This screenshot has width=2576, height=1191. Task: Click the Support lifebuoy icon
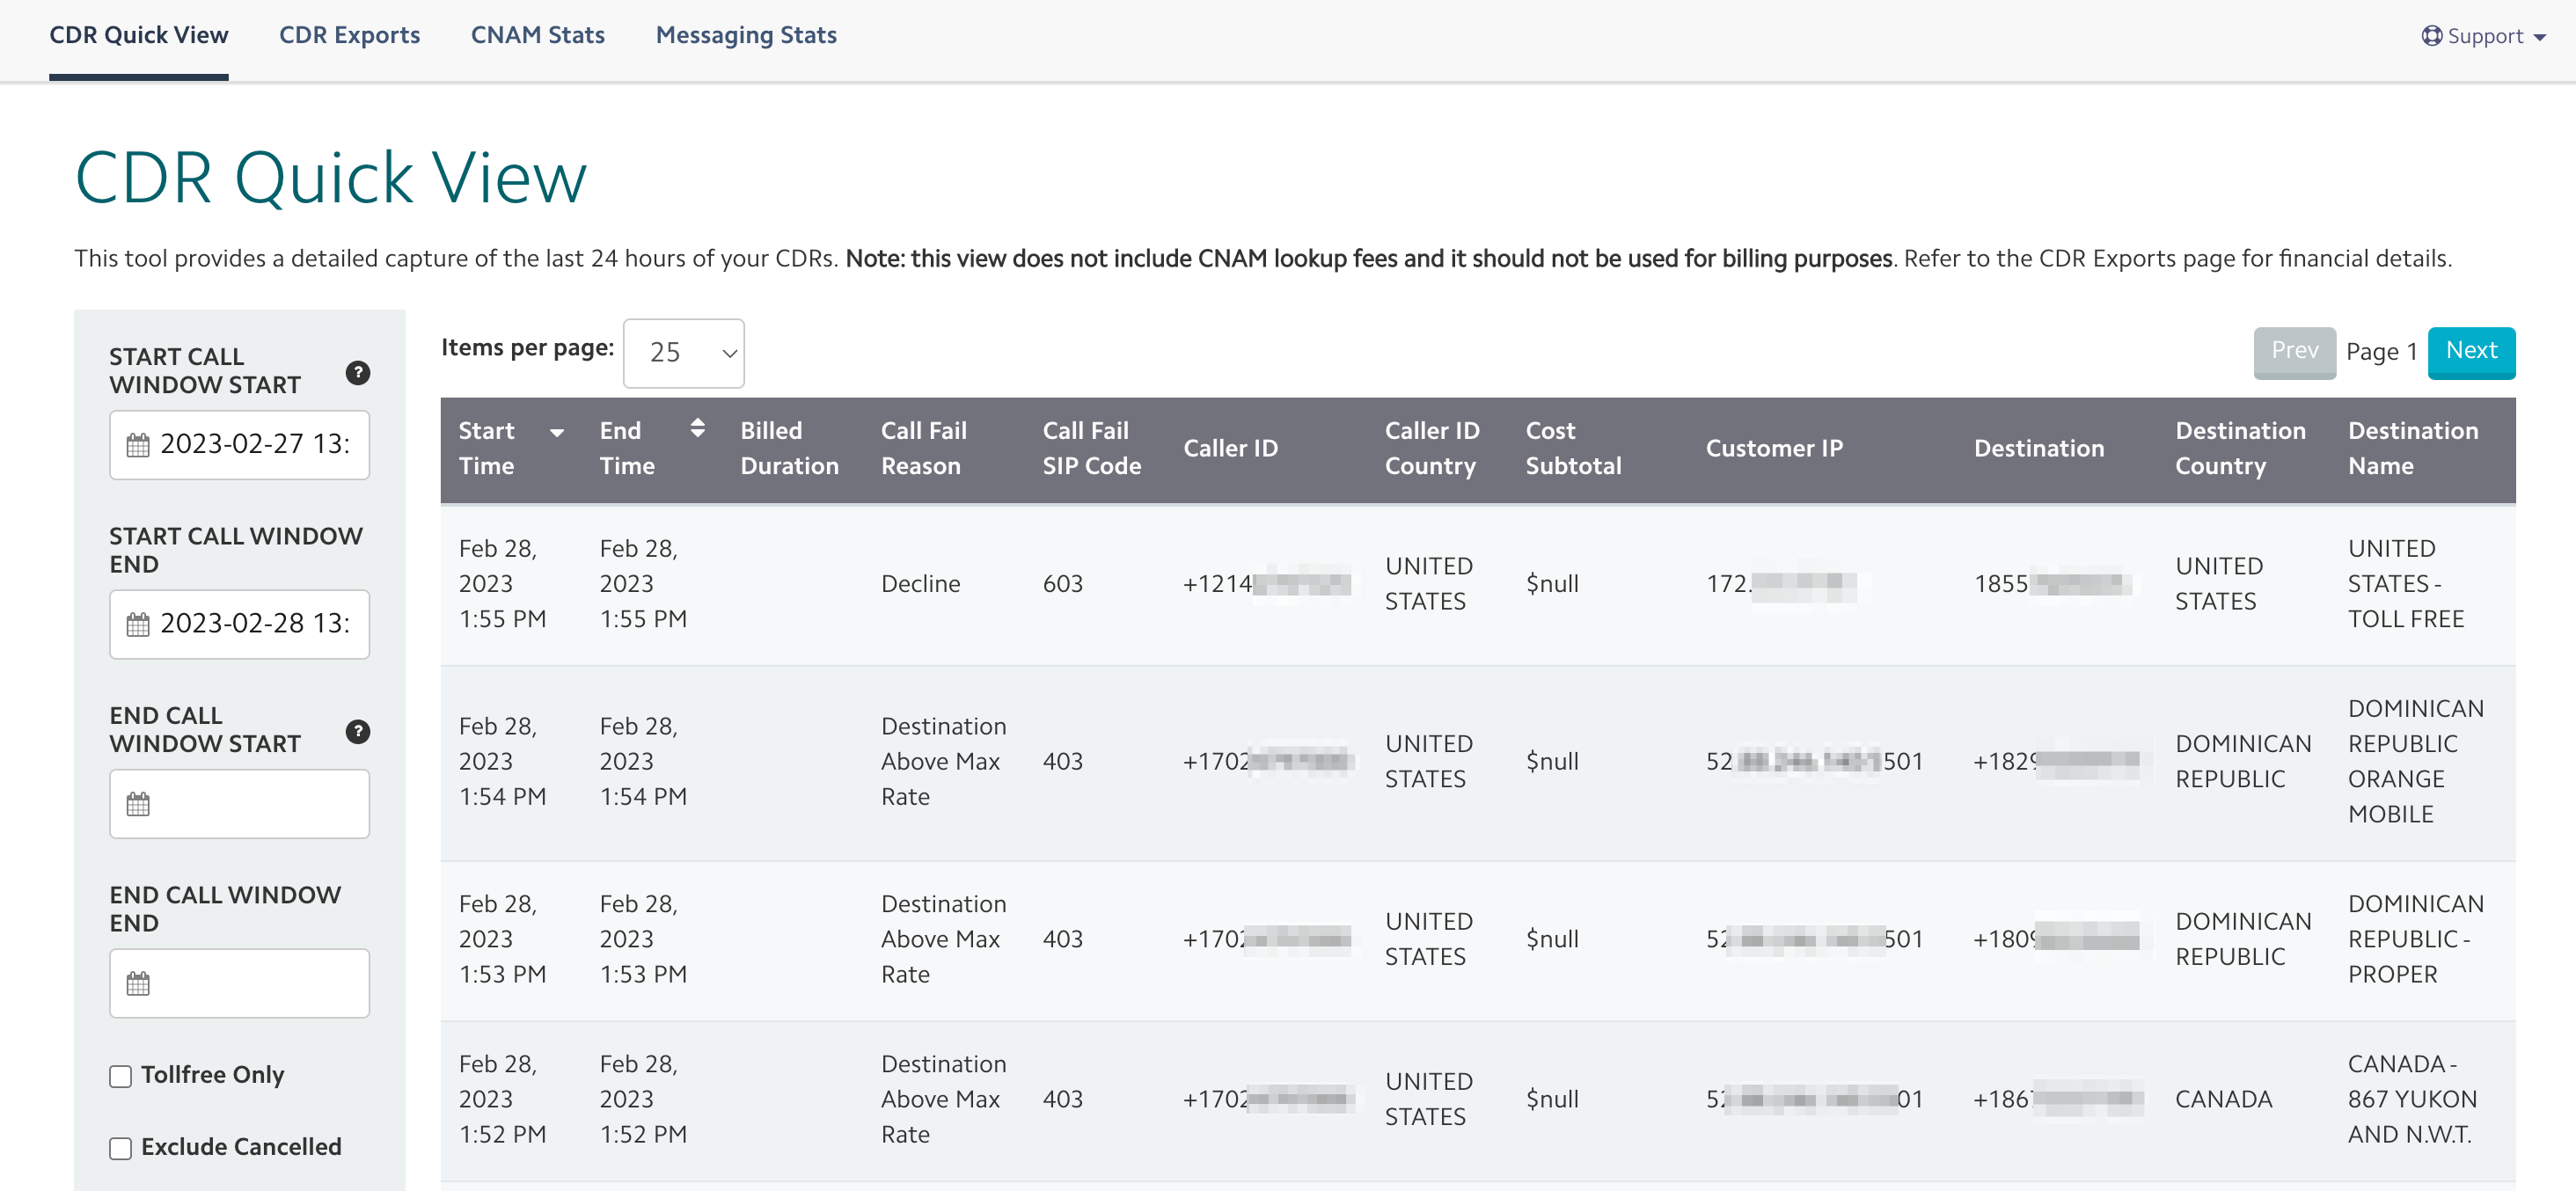coord(2431,36)
